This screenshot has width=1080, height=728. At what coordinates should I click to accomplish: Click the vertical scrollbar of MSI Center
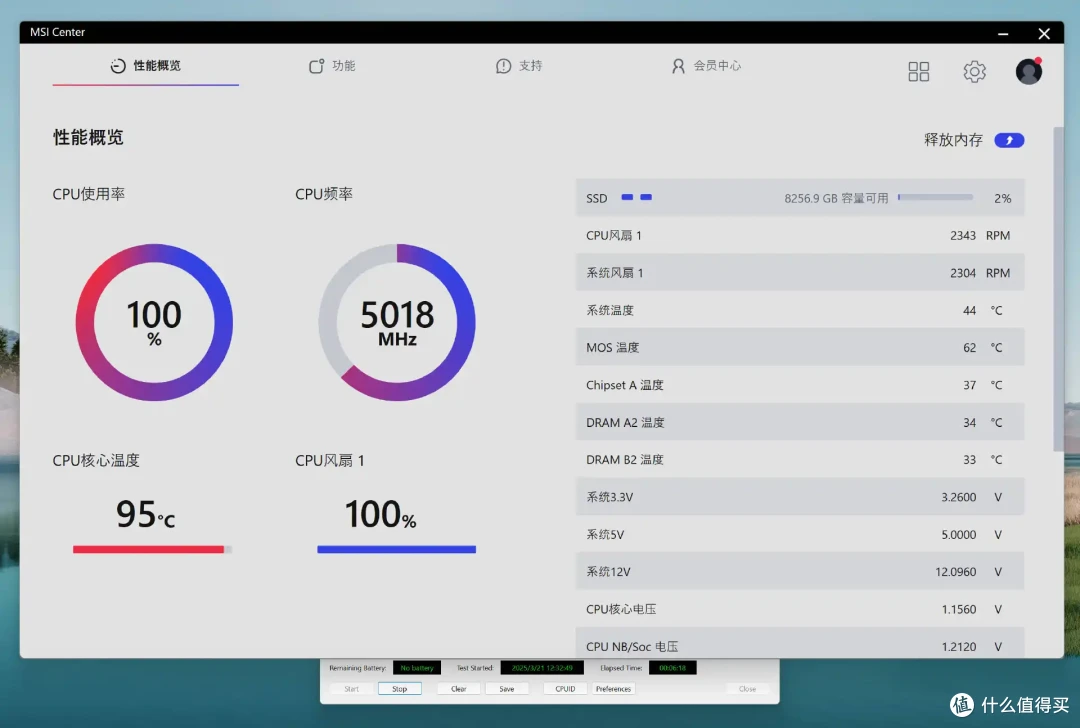[x=1059, y=289]
